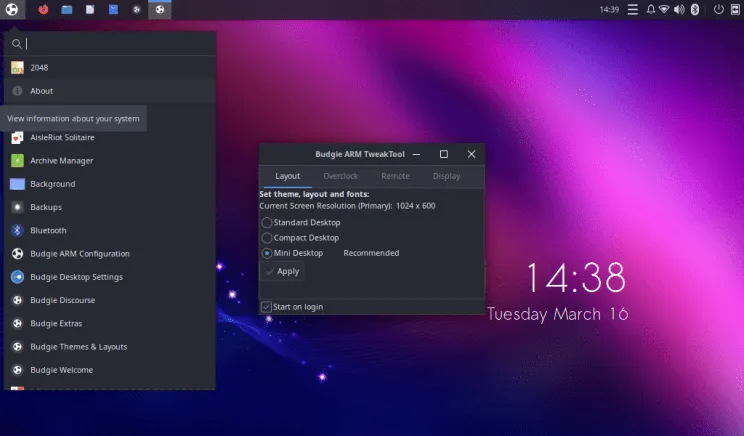
Task: Launch Firefox from the top panel
Action: click(x=43, y=10)
